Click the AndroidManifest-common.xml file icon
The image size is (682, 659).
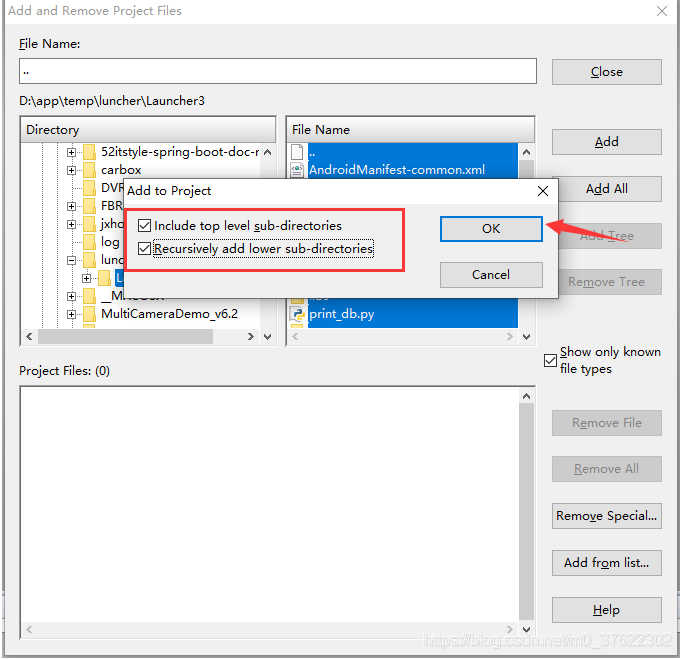[x=298, y=170]
